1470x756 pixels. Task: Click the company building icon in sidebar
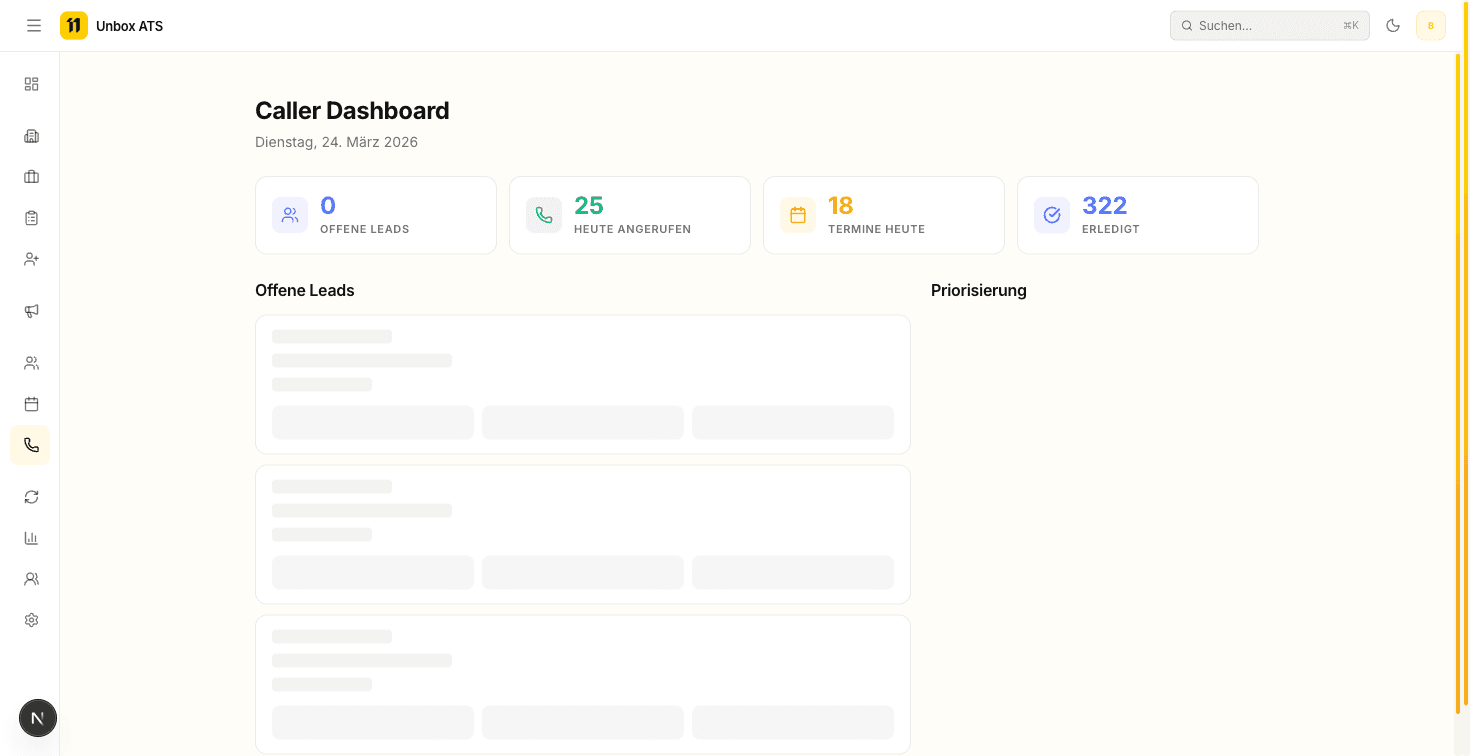coord(30,135)
